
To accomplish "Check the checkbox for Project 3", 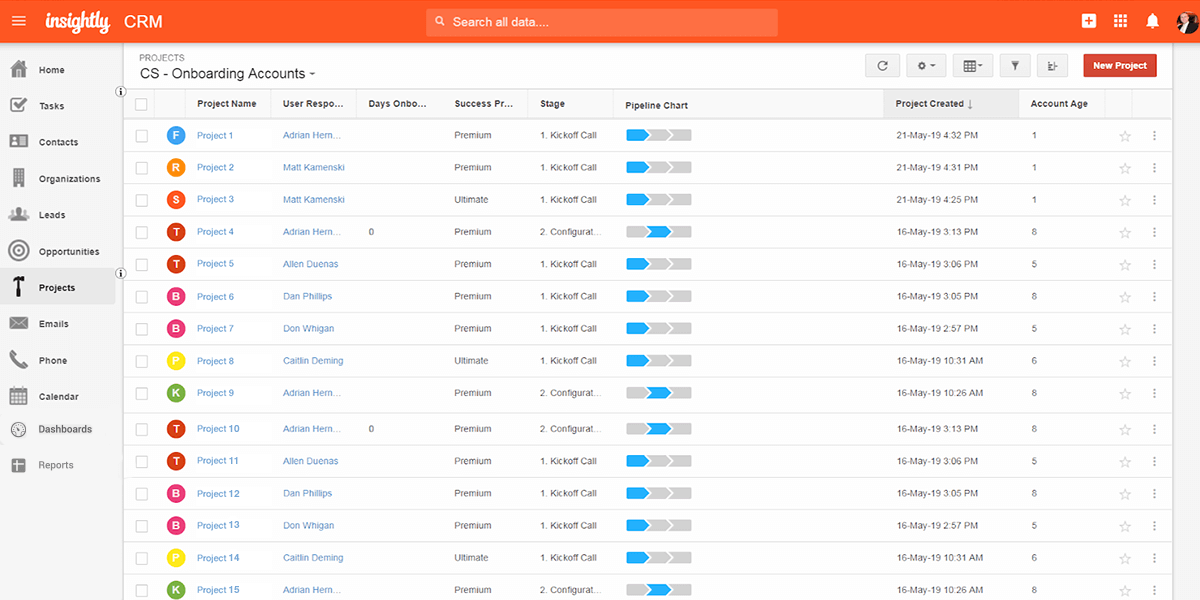I will 141,199.
